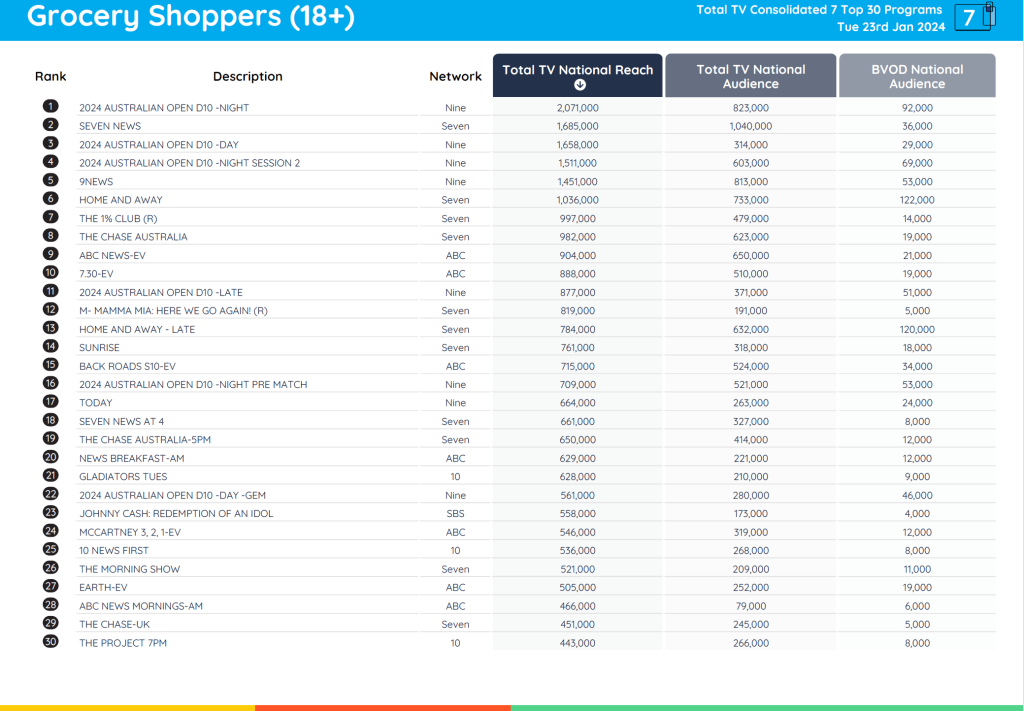Click Total TV Consolidated 7 Top 30 Programs heading
Viewport: 1024px width, 711px height.
[819, 10]
